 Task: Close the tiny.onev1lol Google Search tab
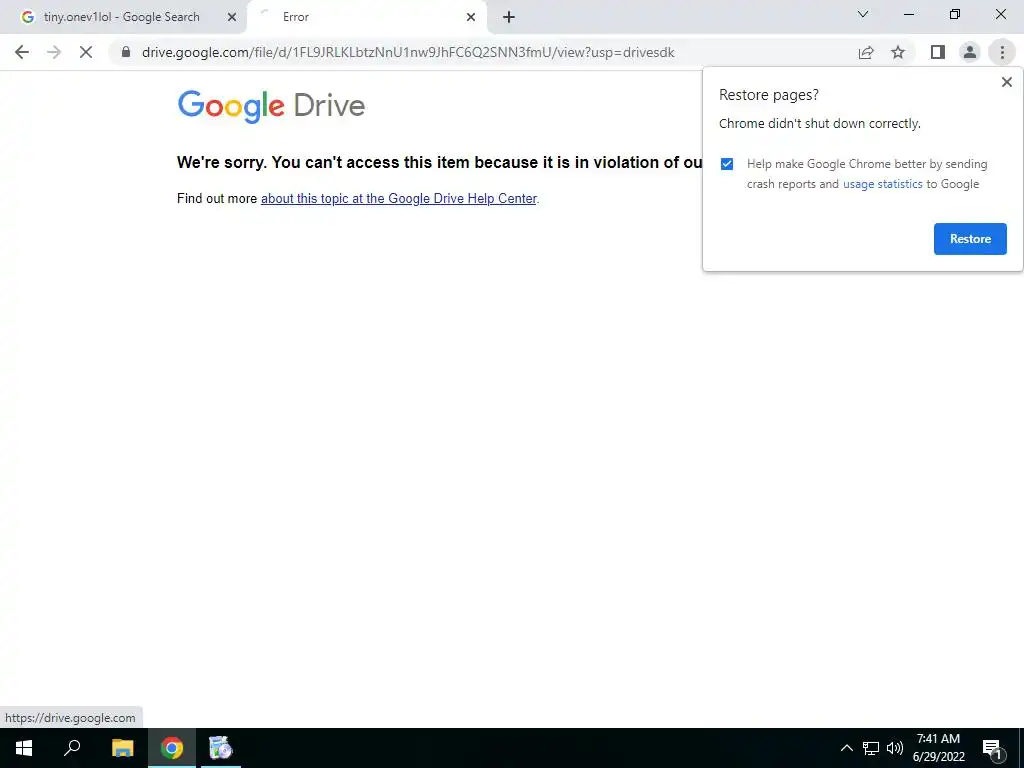[x=232, y=17]
